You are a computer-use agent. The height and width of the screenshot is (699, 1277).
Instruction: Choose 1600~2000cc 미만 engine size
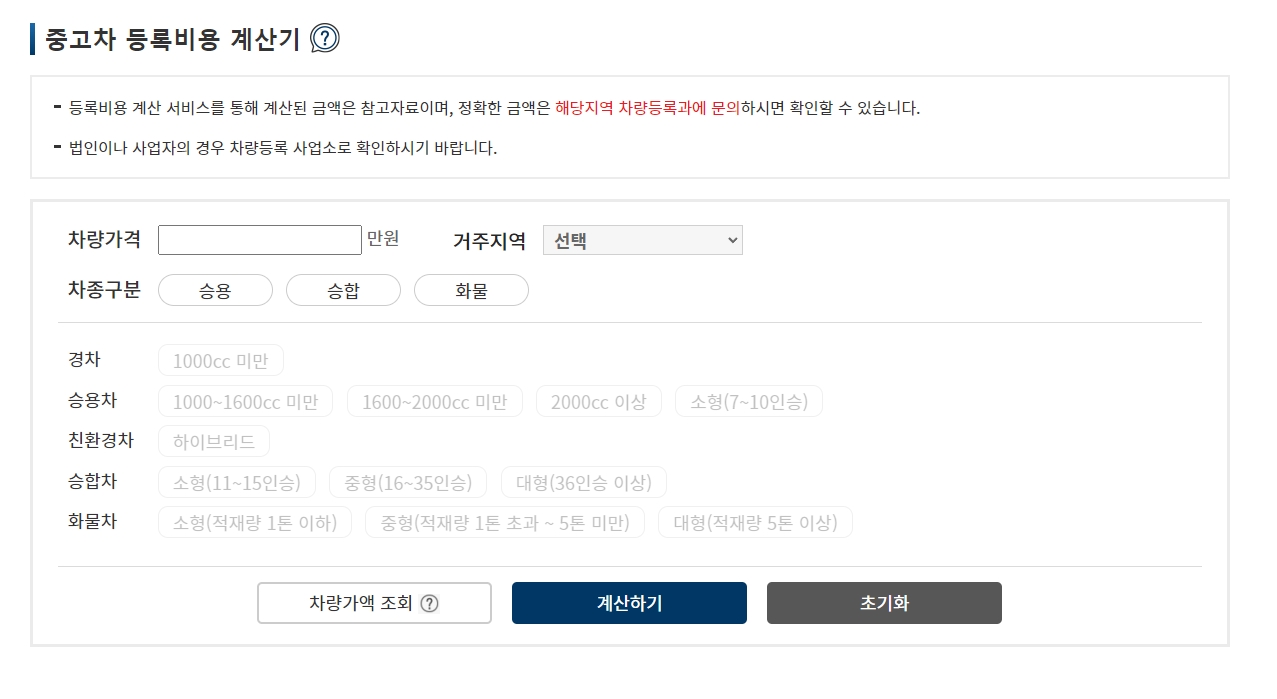click(435, 401)
